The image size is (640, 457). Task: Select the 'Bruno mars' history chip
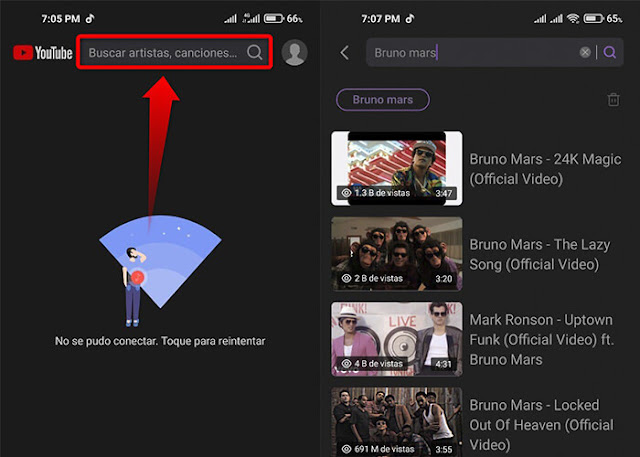click(x=382, y=100)
